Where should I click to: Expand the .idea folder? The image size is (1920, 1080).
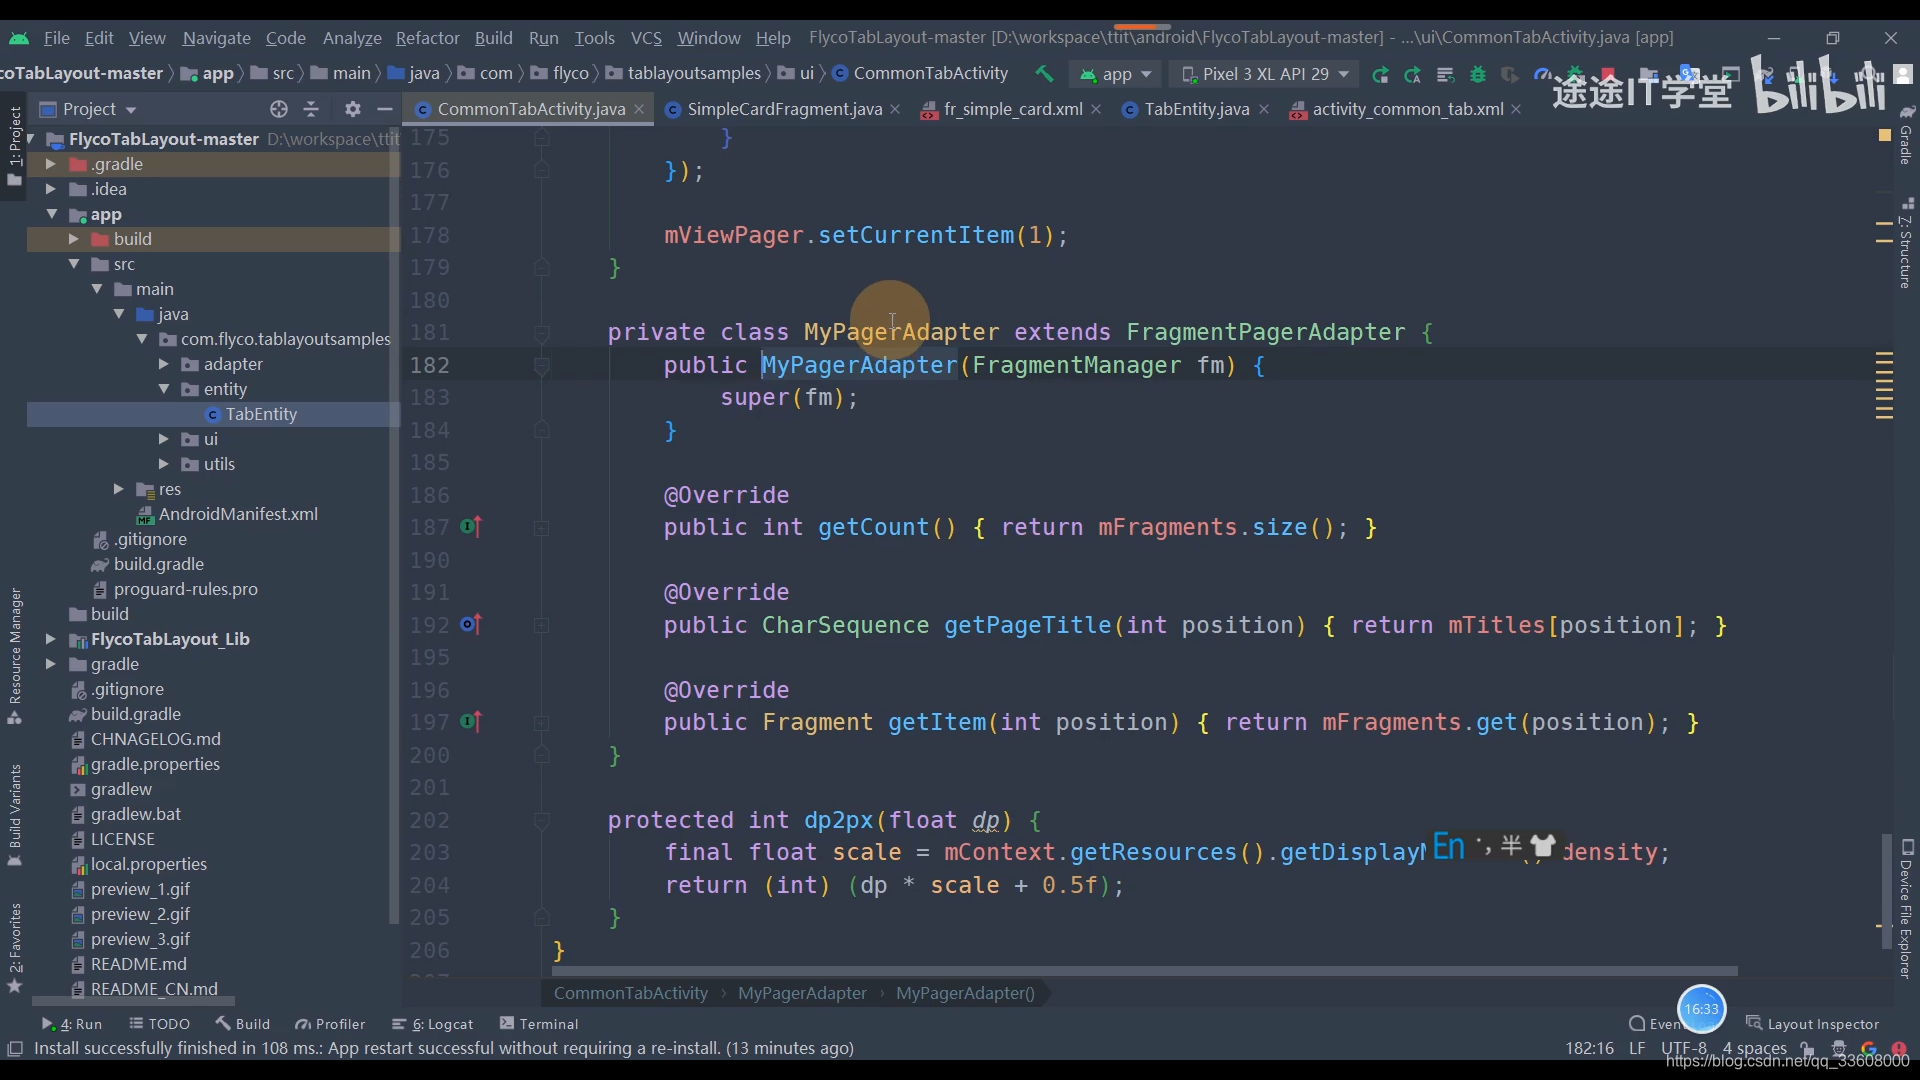50,188
